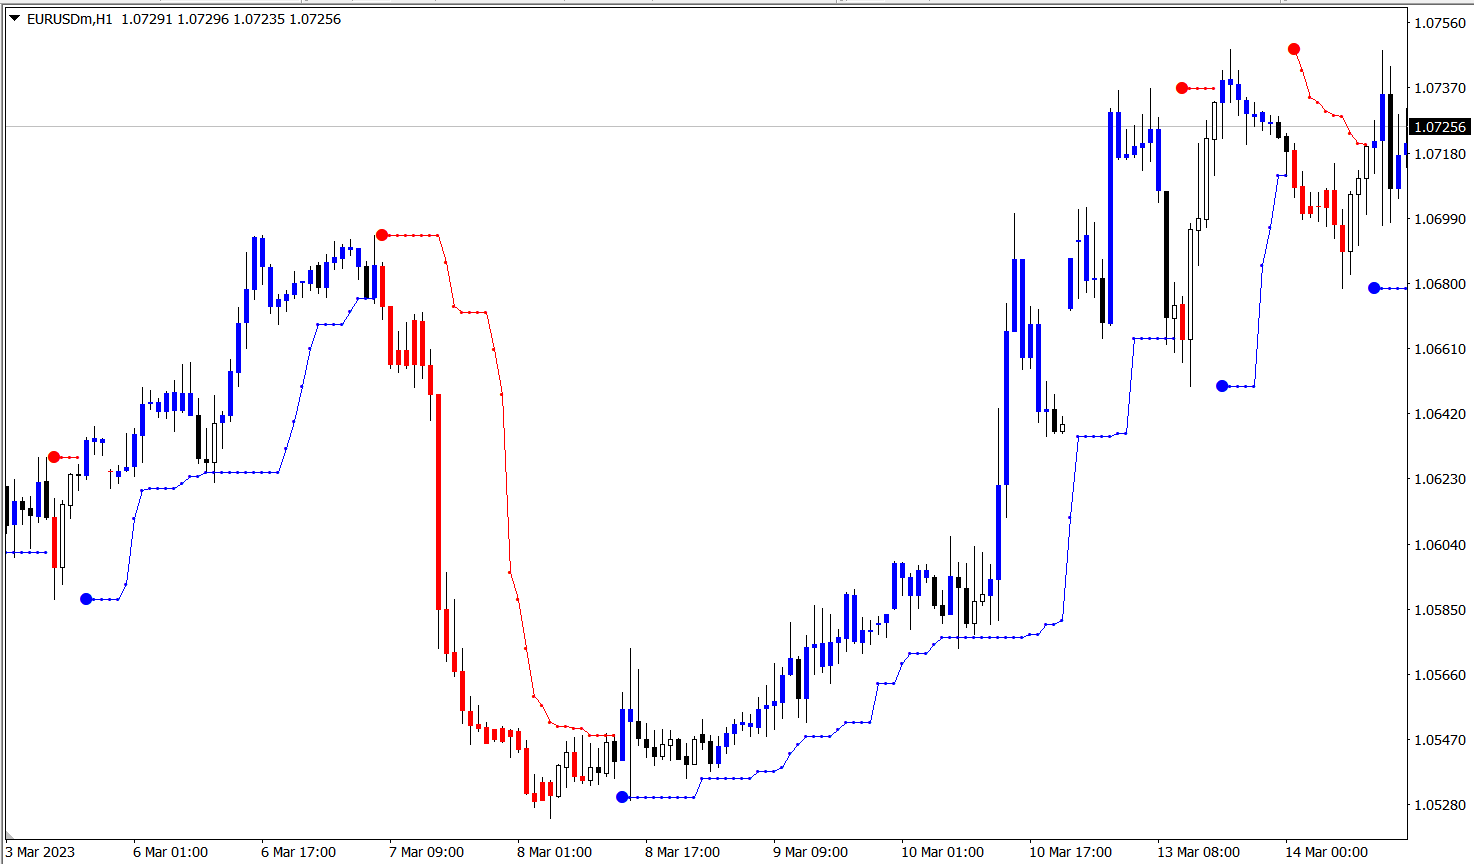Select the blue indicator dot at the 1.06800 level
The width and height of the screenshot is (1474, 864).
pyautogui.click(x=1374, y=288)
